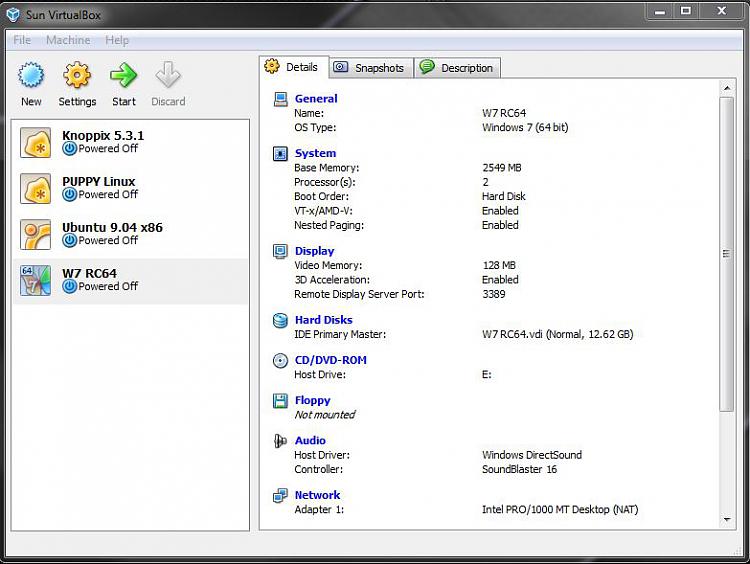Screen dimensions: 750x564
Task: Click the 'E:' host drive value
Action: point(486,375)
